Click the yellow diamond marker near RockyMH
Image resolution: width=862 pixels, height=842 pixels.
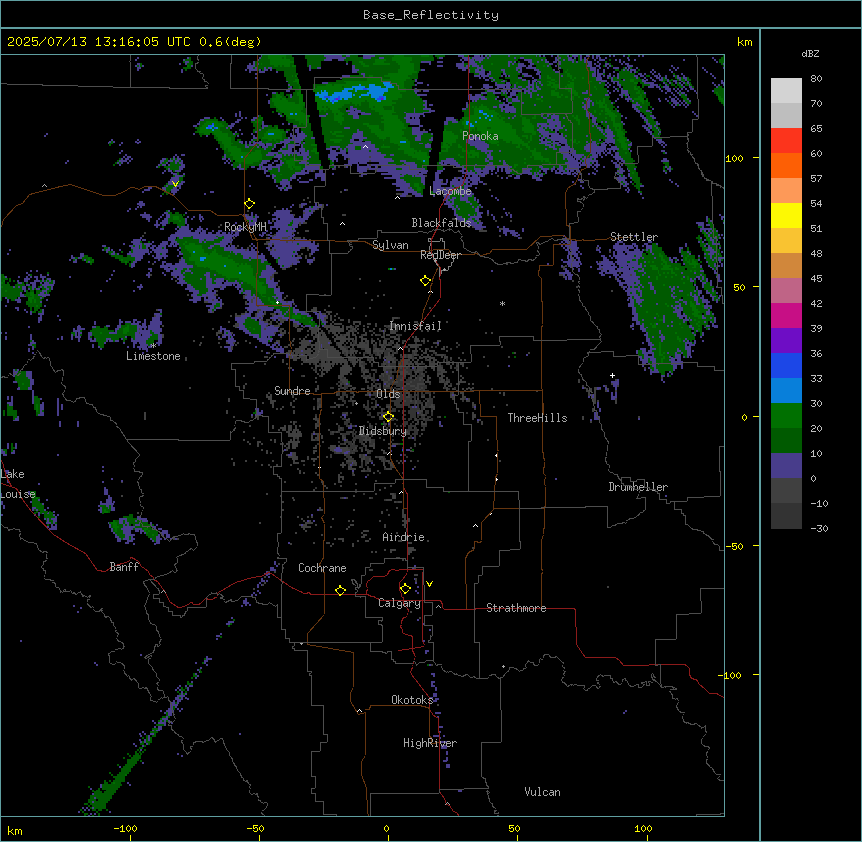250,204
